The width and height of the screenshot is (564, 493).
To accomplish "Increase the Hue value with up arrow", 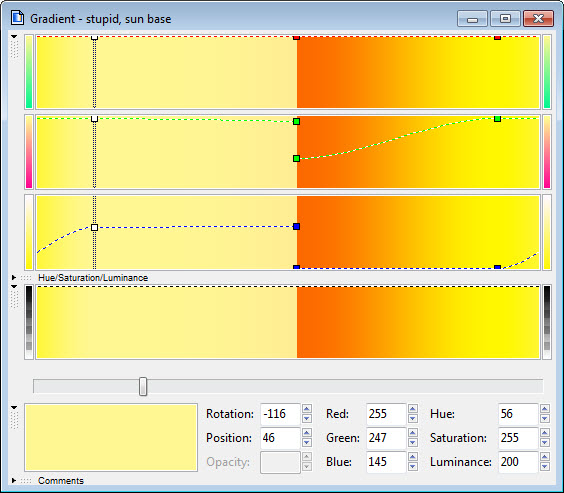I will coord(545,408).
